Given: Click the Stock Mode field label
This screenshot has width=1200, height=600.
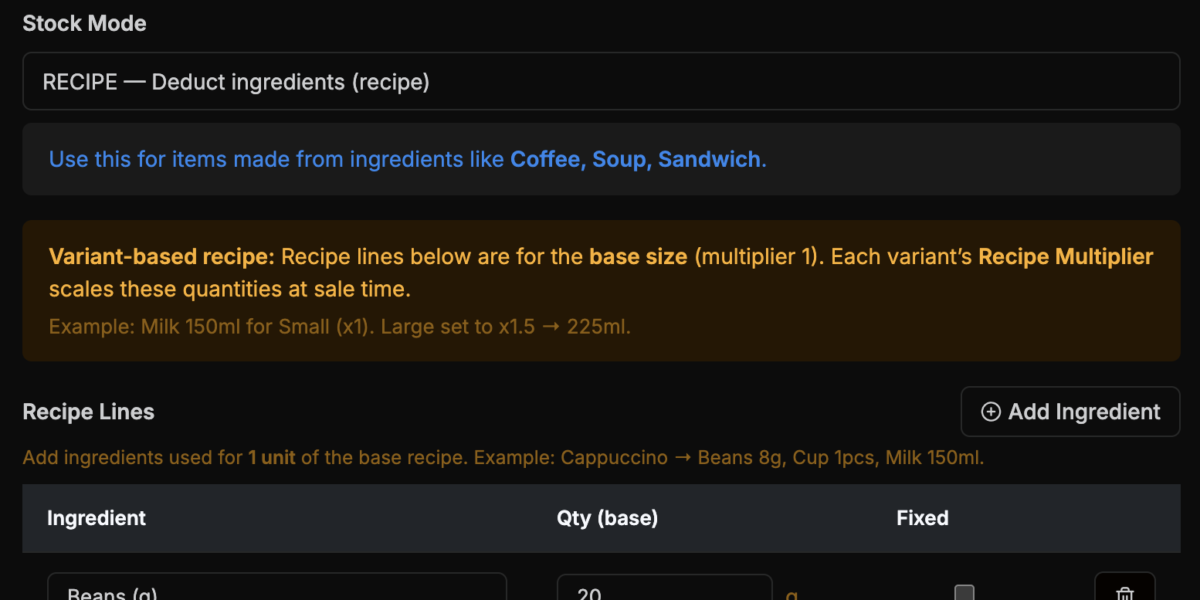Looking at the screenshot, I should [85, 24].
